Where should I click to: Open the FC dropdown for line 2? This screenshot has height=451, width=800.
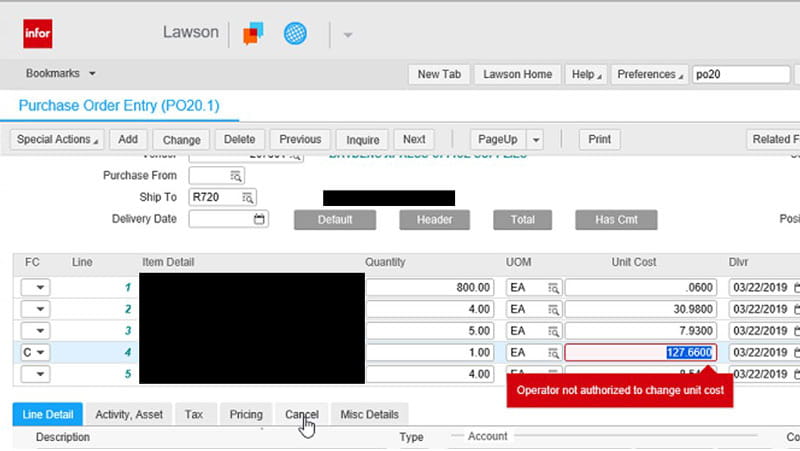(x=35, y=309)
